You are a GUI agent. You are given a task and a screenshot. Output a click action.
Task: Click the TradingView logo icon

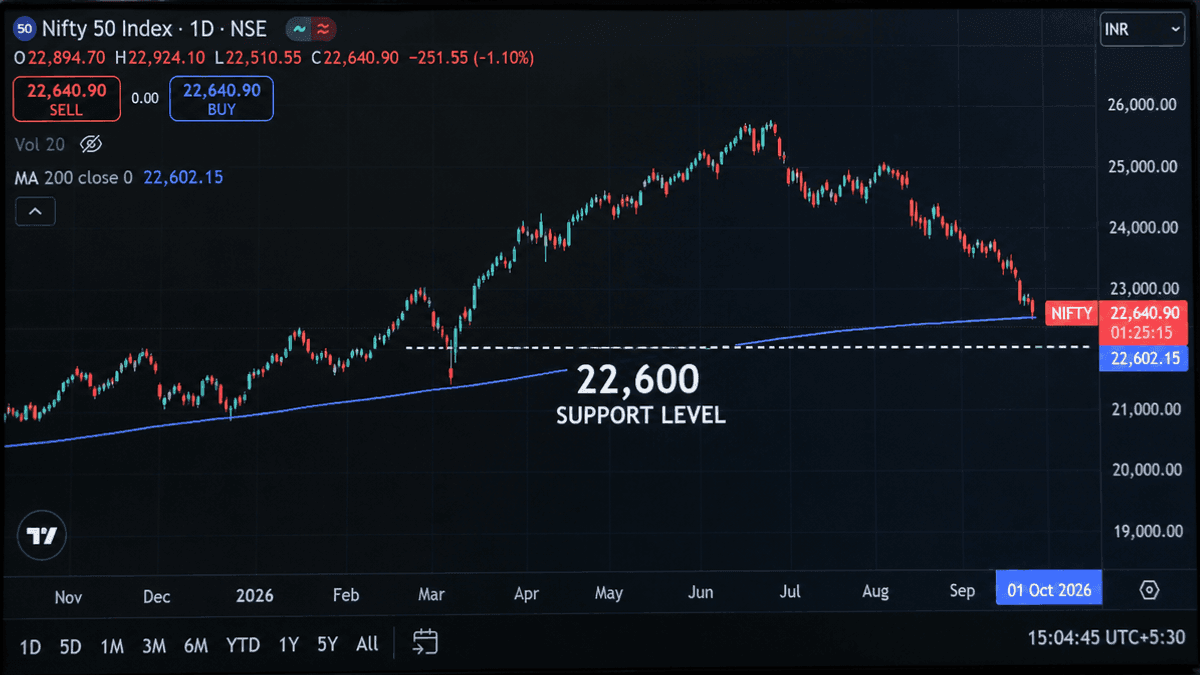click(41, 536)
